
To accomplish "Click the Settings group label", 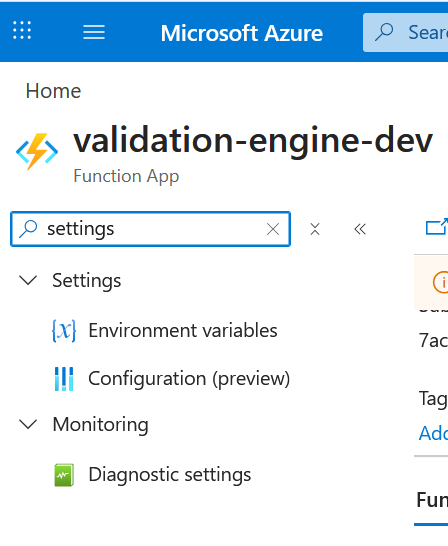I will (x=87, y=281).
